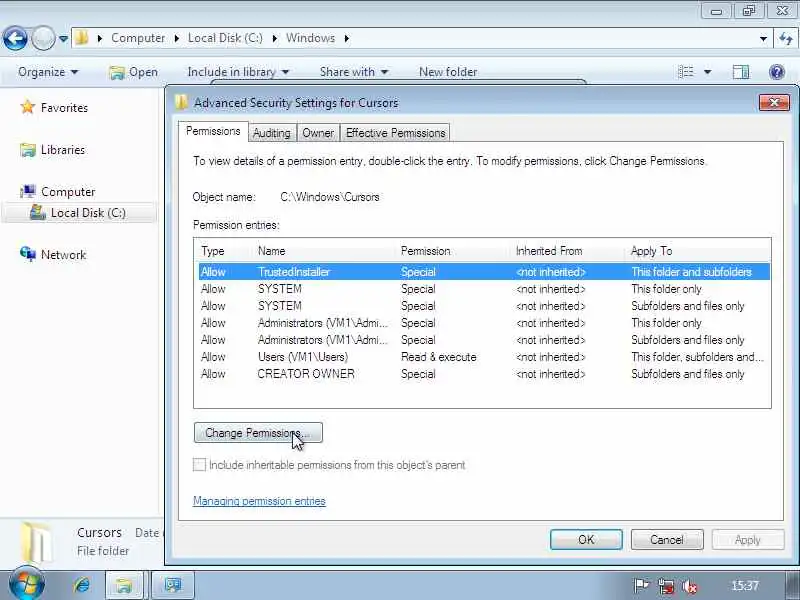
Task: Switch to the Owner tab
Action: coord(318,133)
